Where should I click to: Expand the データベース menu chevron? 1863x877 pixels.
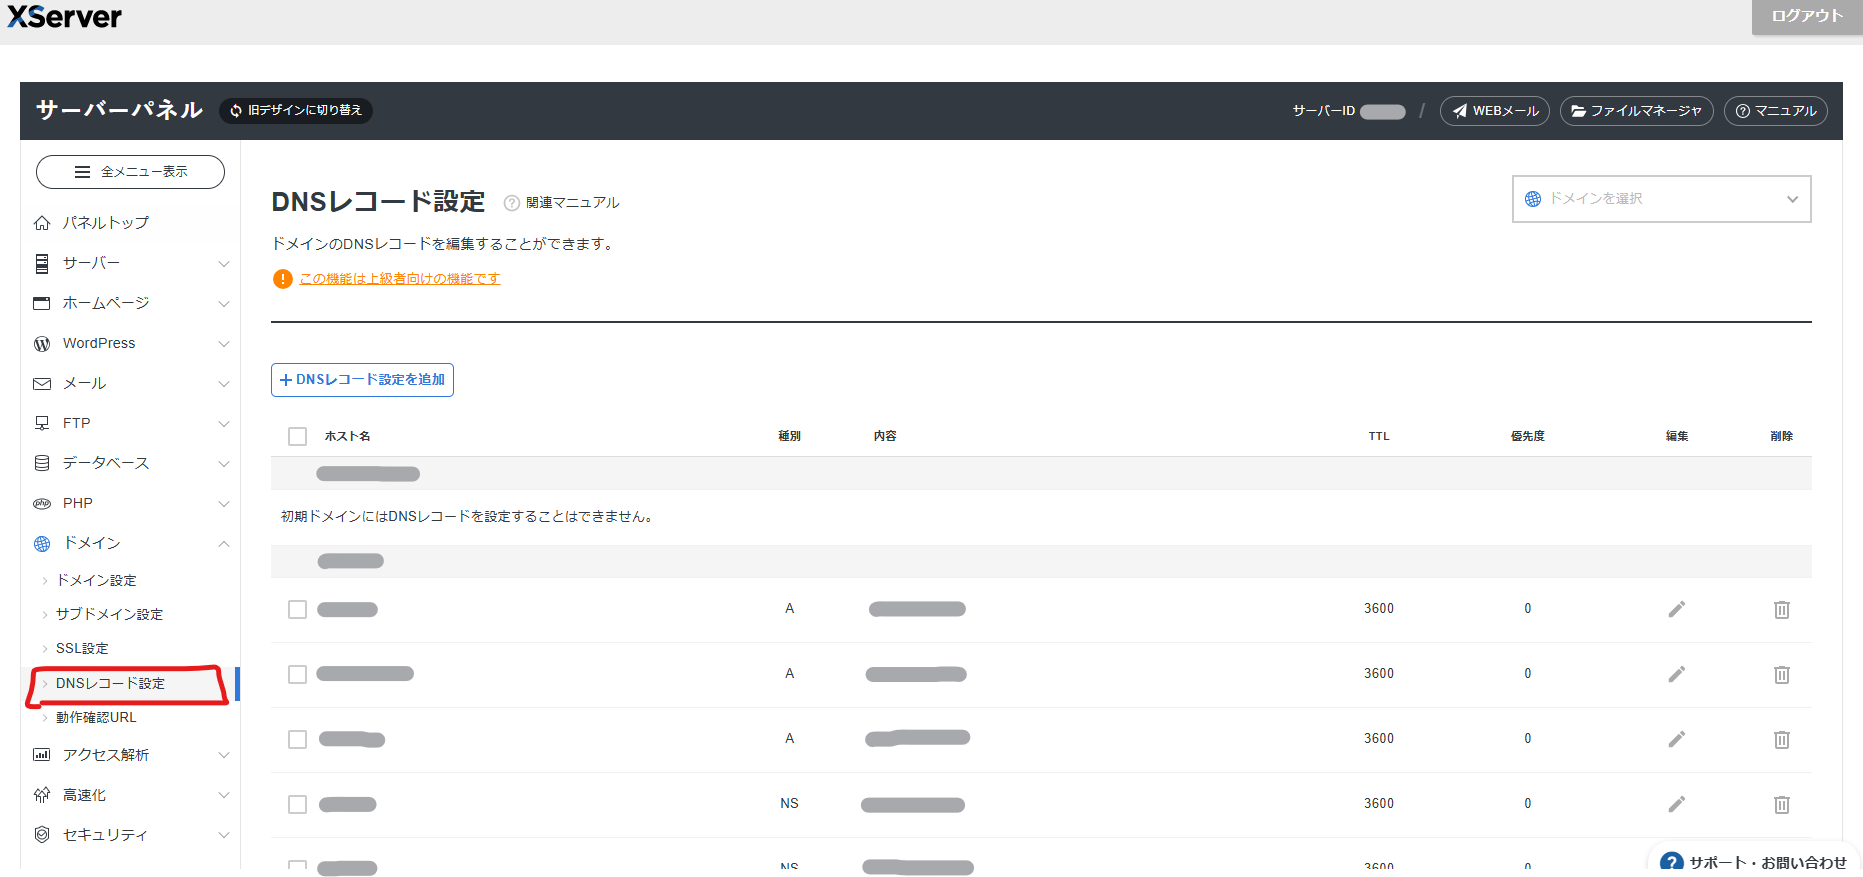click(224, 464)
